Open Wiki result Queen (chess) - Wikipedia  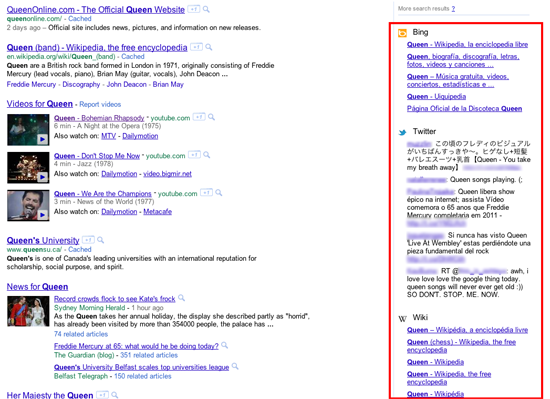click(461, 346)
